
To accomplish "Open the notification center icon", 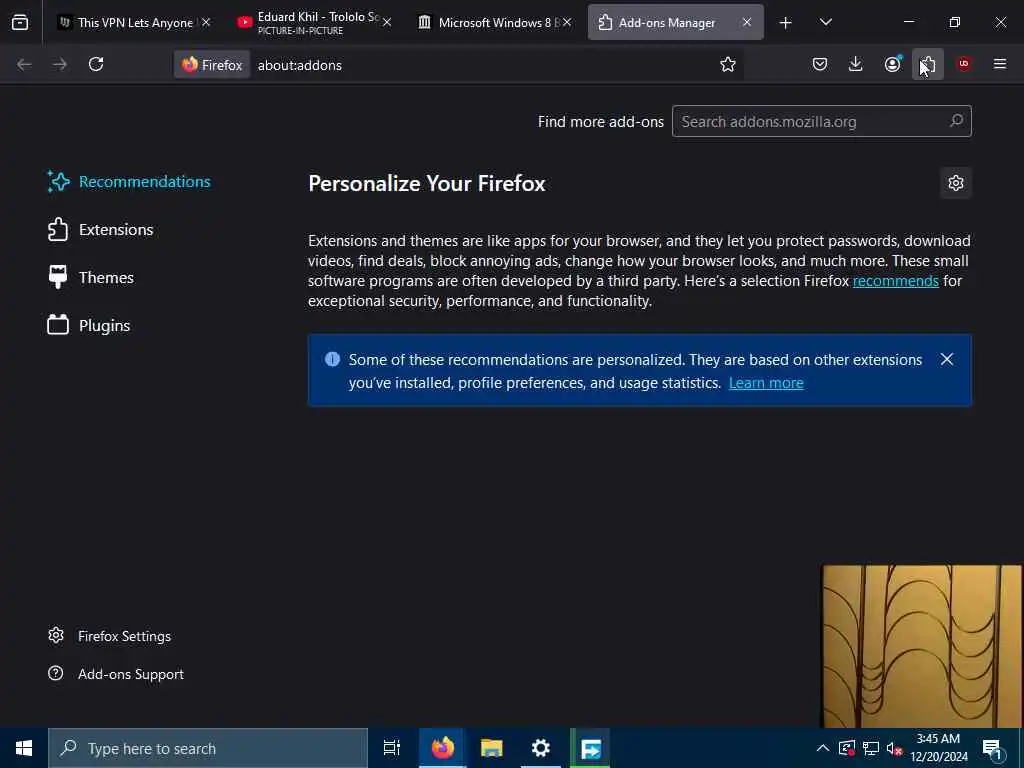I will pyautogui.click(x=993, y=749).
